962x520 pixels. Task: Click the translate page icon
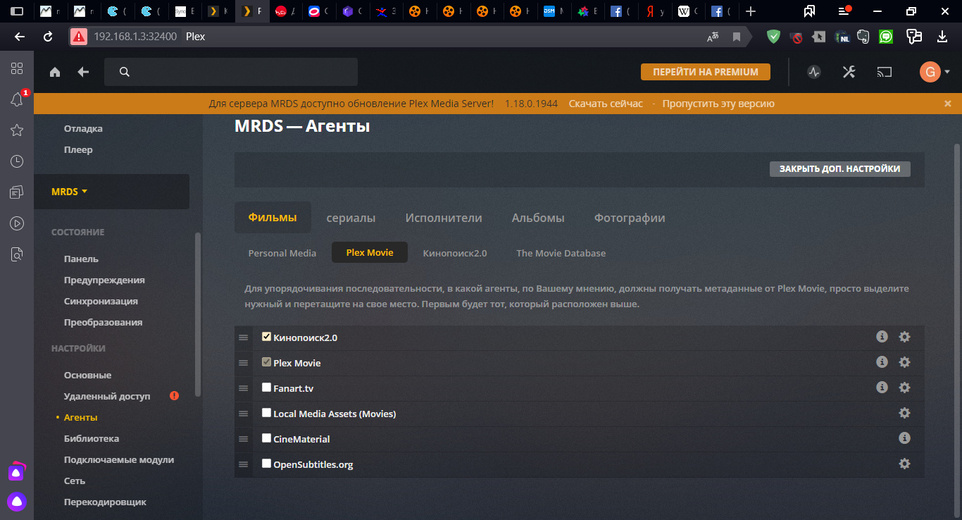point(712,37)
